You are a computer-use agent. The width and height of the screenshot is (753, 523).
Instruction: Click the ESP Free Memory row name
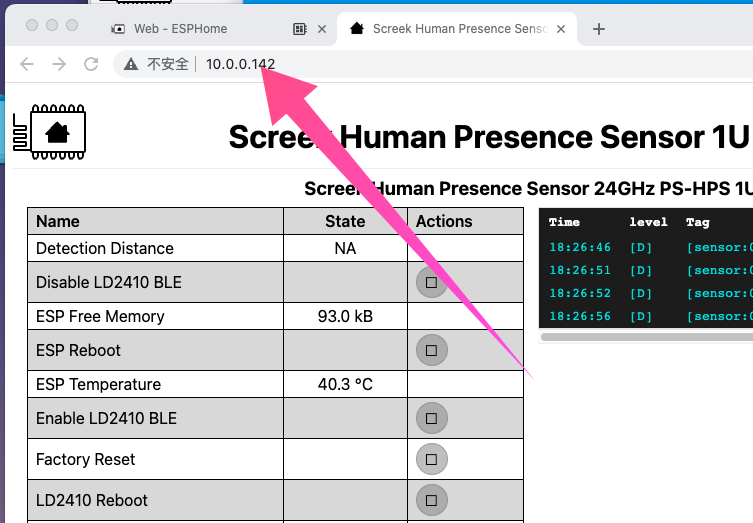100,316
